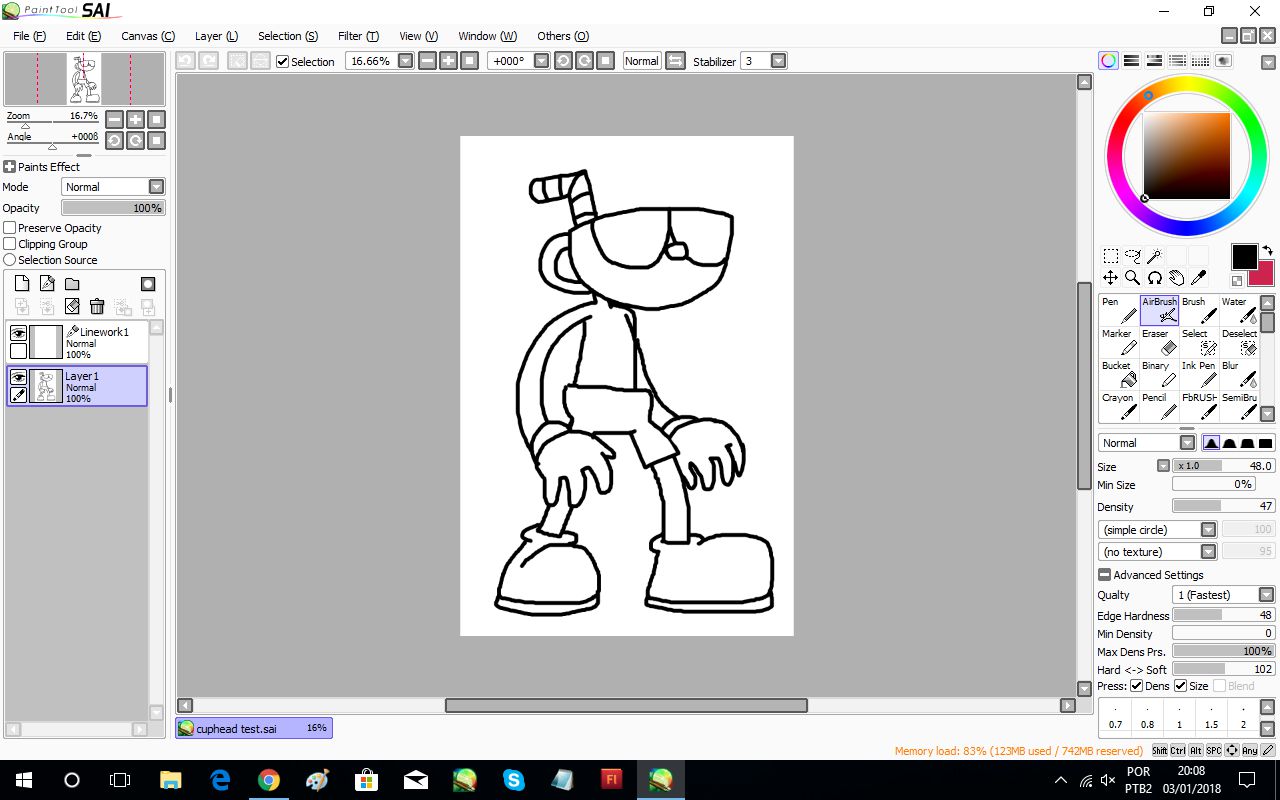Open Chrome from the Windows taskbar
The height and width of the screenshot is (800, 1280).
point(269,779)
